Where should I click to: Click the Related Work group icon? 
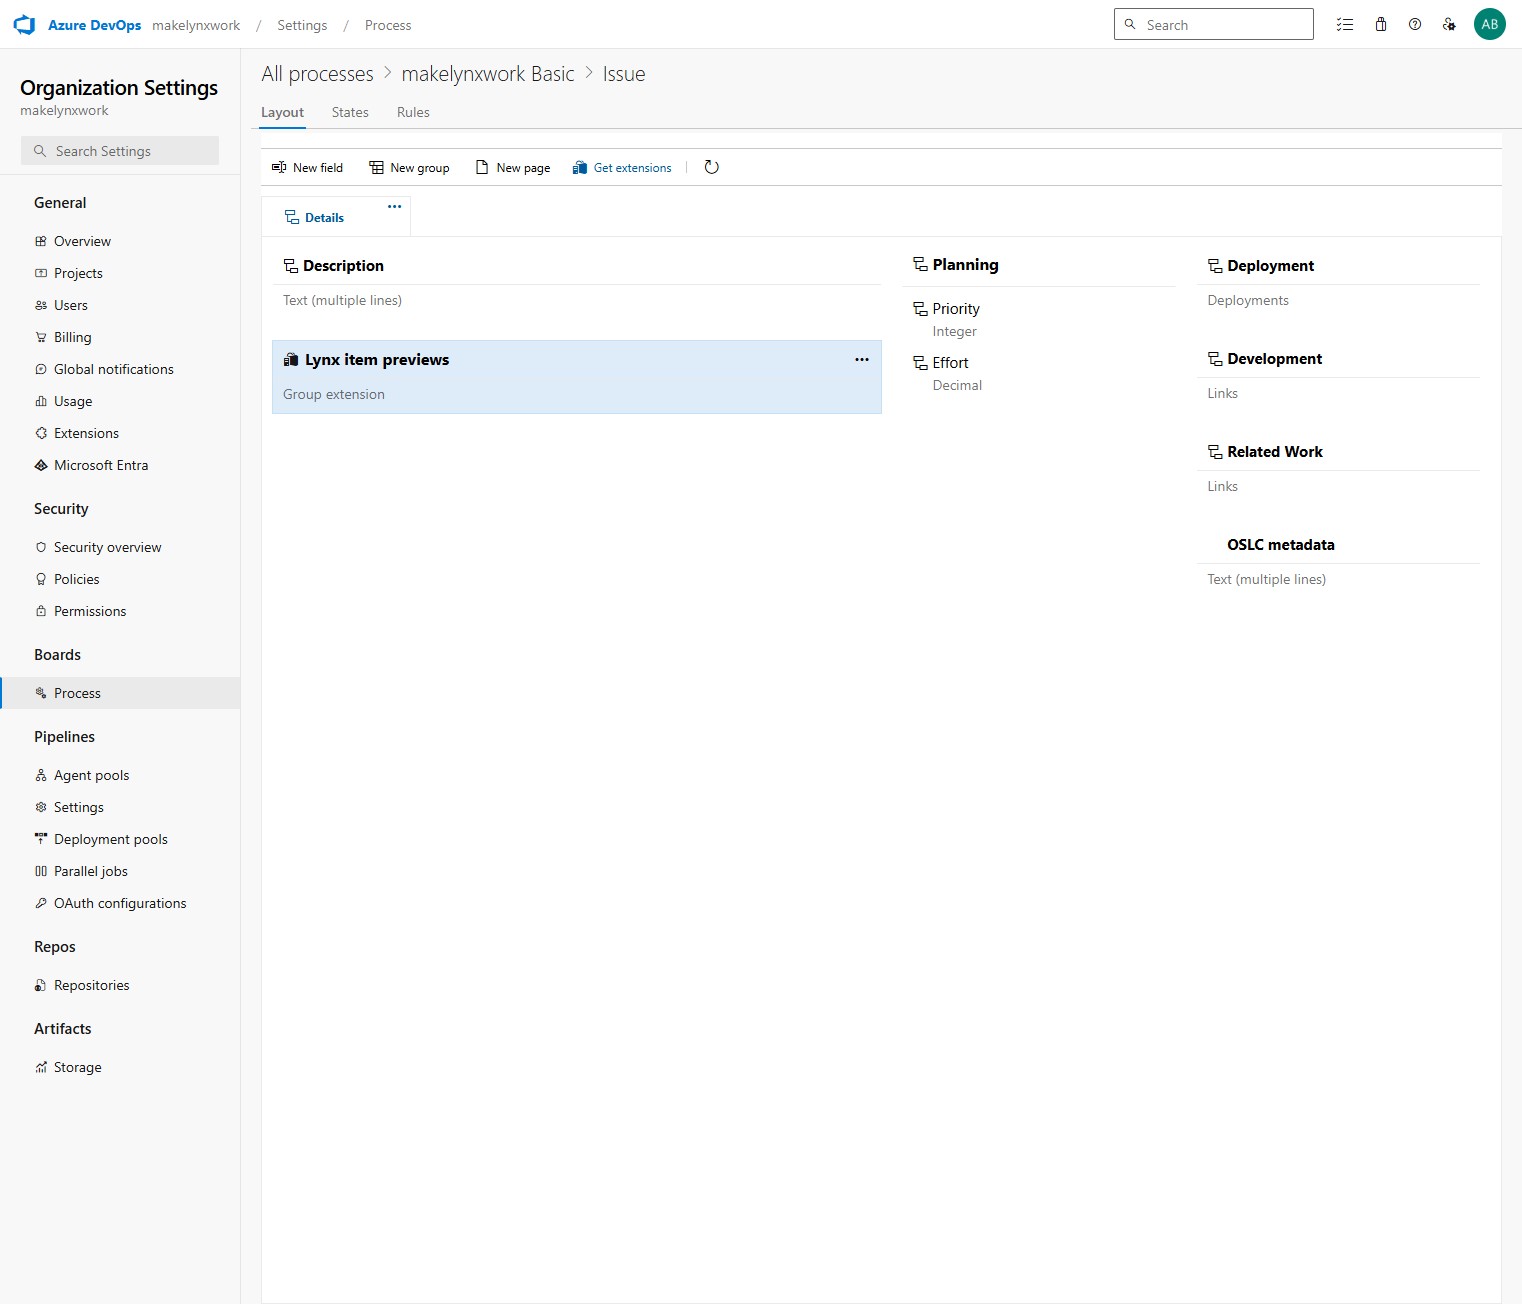click(1215, 452)
